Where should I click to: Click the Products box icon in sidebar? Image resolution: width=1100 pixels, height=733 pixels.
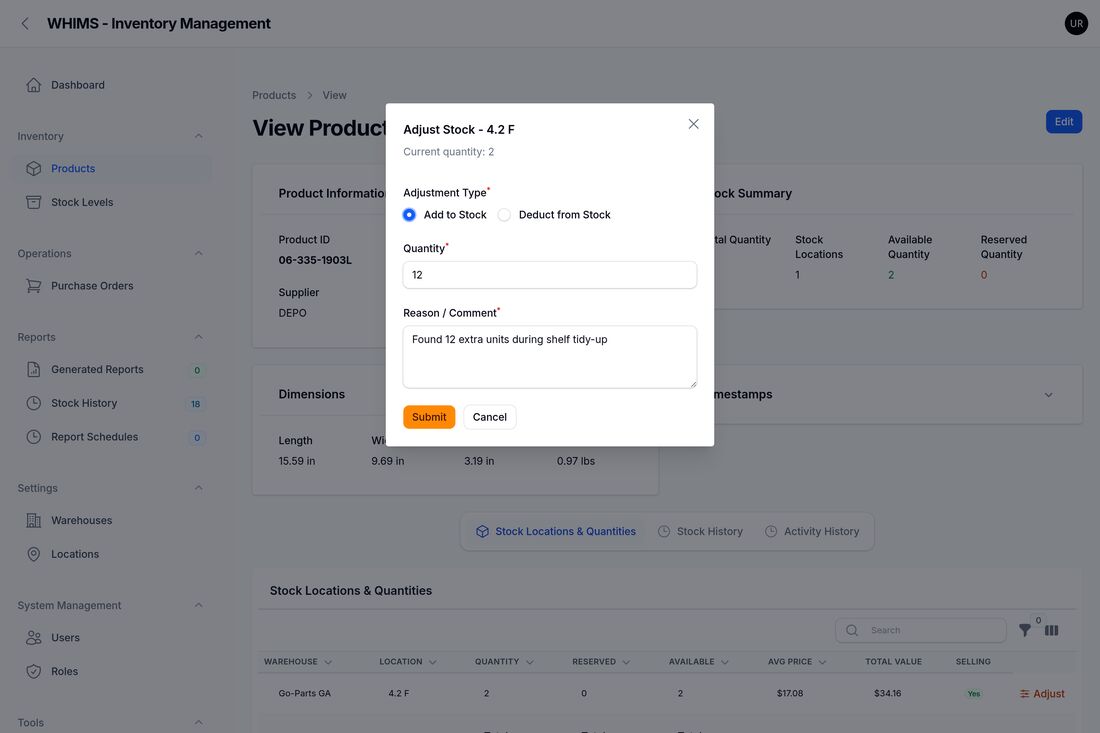pyautogui.click(x=34, y=168)
